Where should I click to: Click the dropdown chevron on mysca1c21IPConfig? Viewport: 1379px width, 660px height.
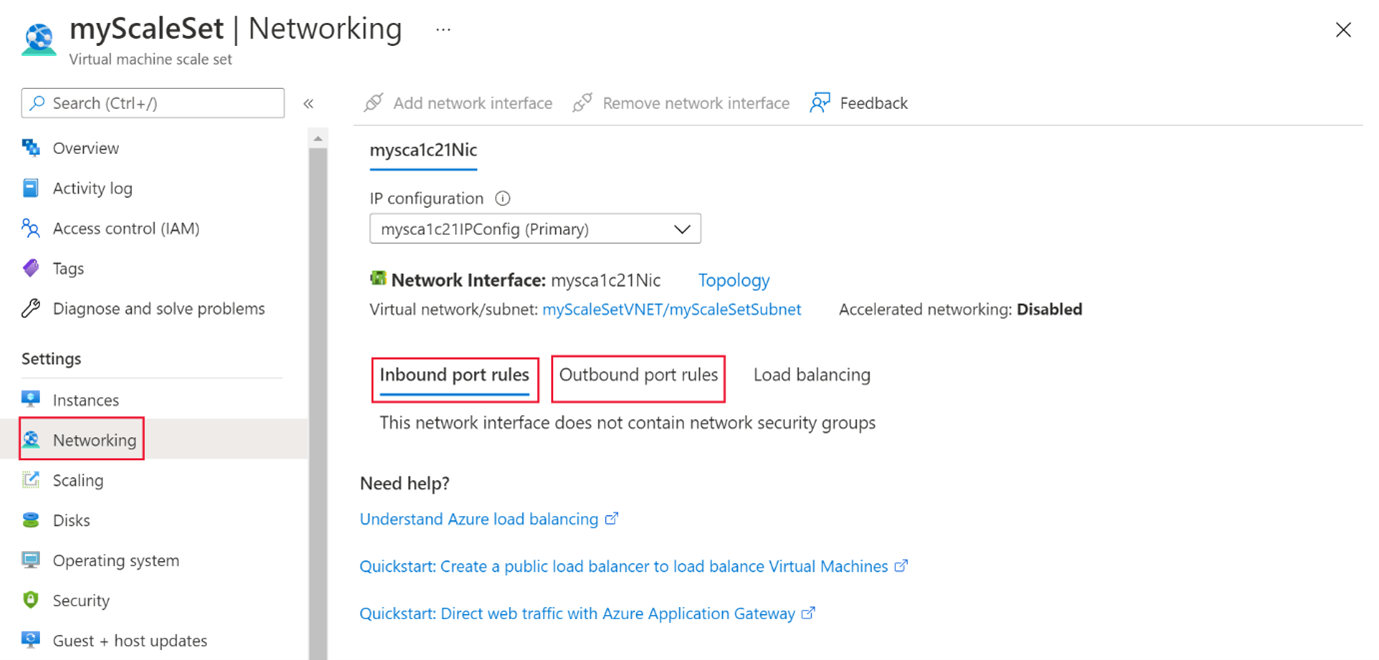(x=682, y=229)
